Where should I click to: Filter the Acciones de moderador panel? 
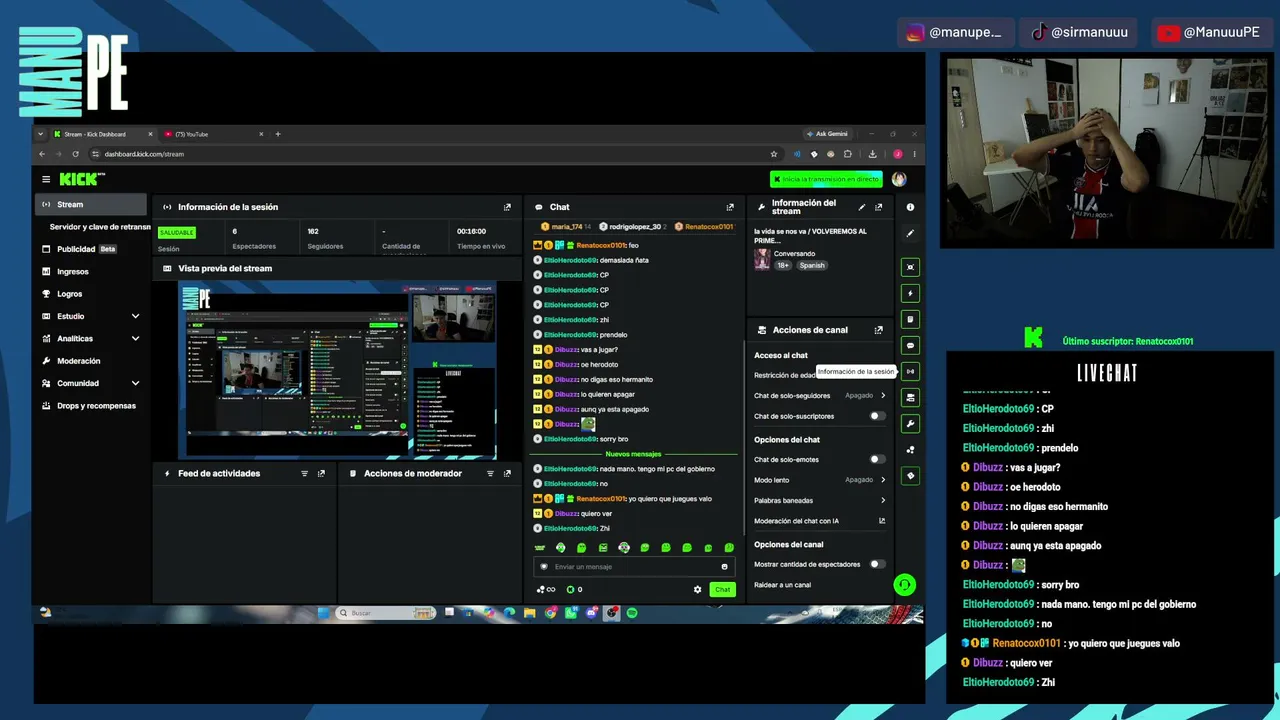491,473
